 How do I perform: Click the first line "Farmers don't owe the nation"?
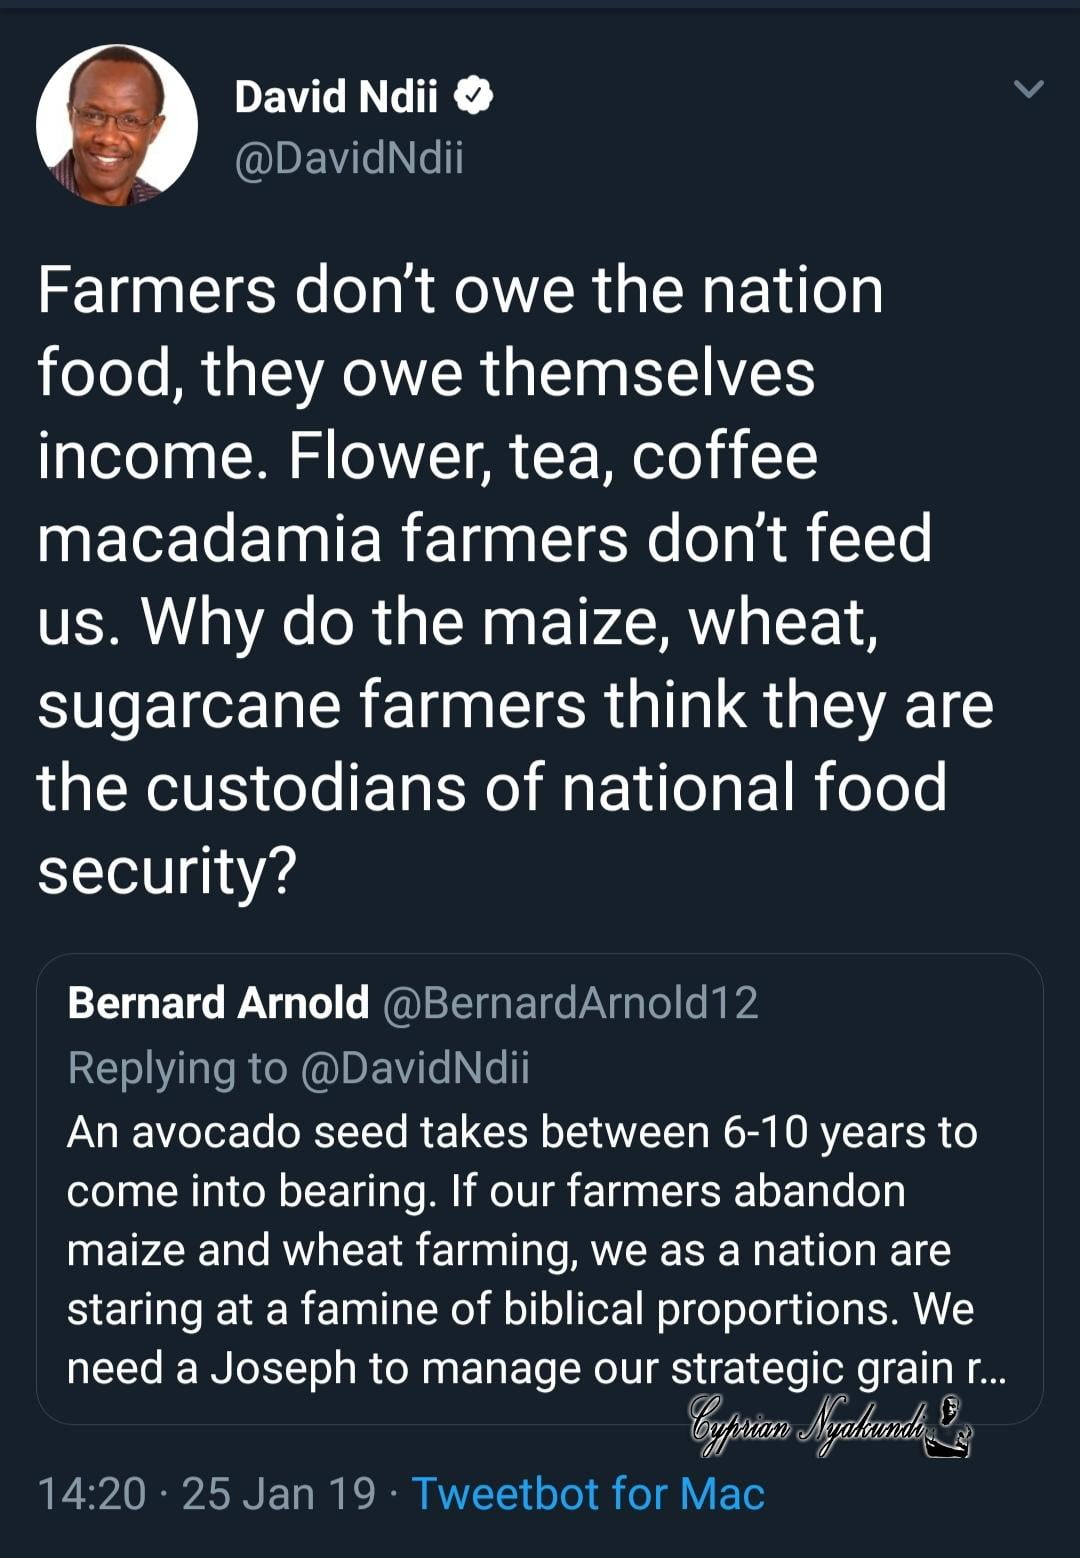[x=460, y=291]
